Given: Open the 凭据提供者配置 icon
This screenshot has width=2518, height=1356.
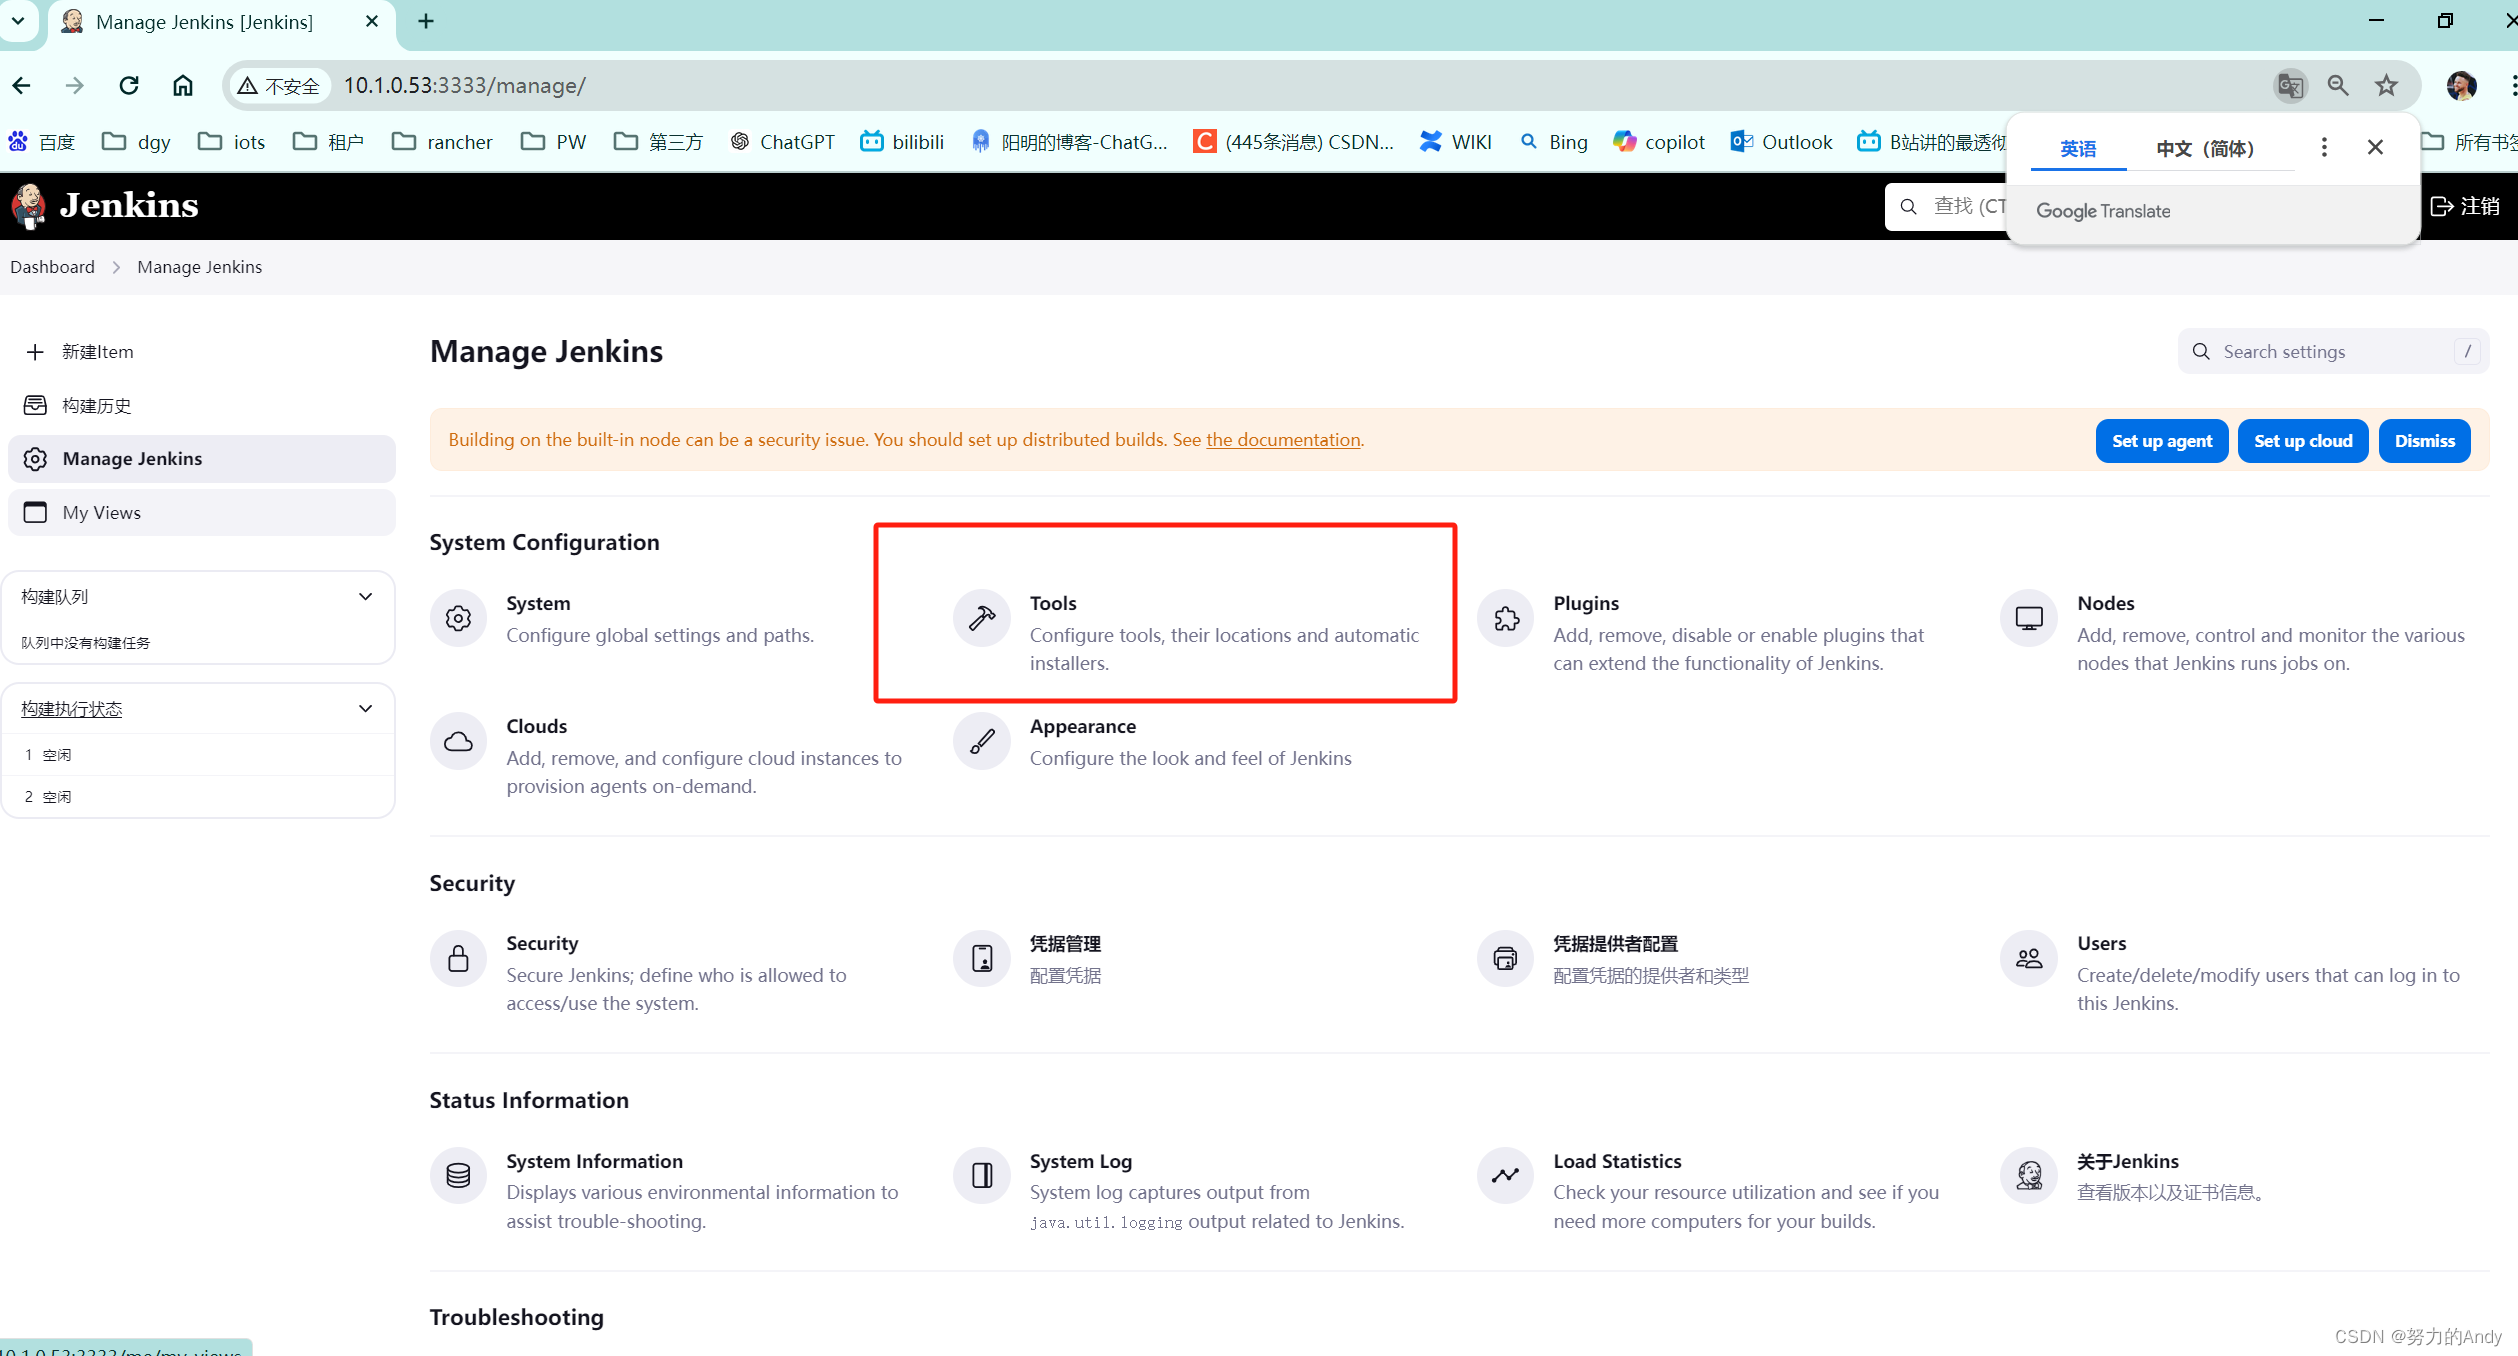Looking at the screenshot, I should click(1506, 958).
